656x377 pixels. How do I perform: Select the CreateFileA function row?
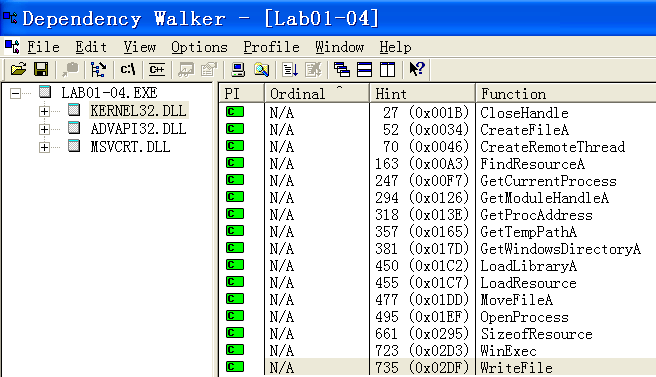[x=438, y=130]
